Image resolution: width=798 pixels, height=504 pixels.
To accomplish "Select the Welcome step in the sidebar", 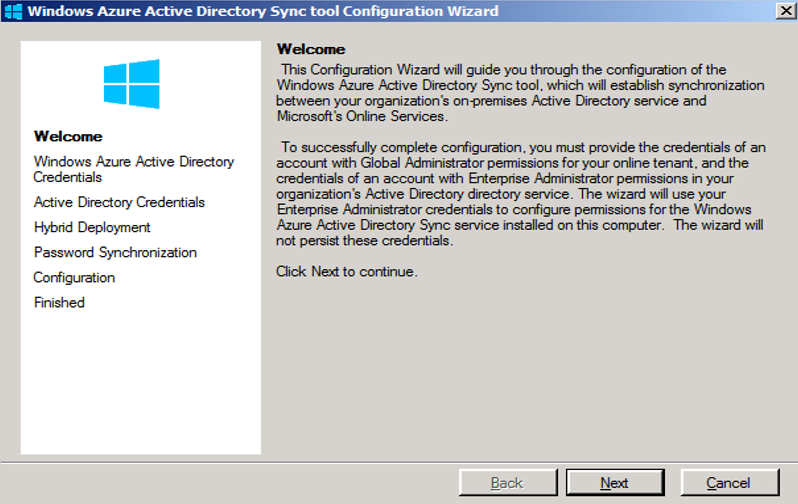I will [68, 136].
